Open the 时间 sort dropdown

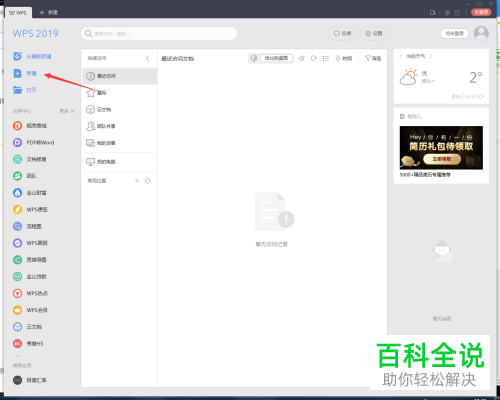point(344,58)
